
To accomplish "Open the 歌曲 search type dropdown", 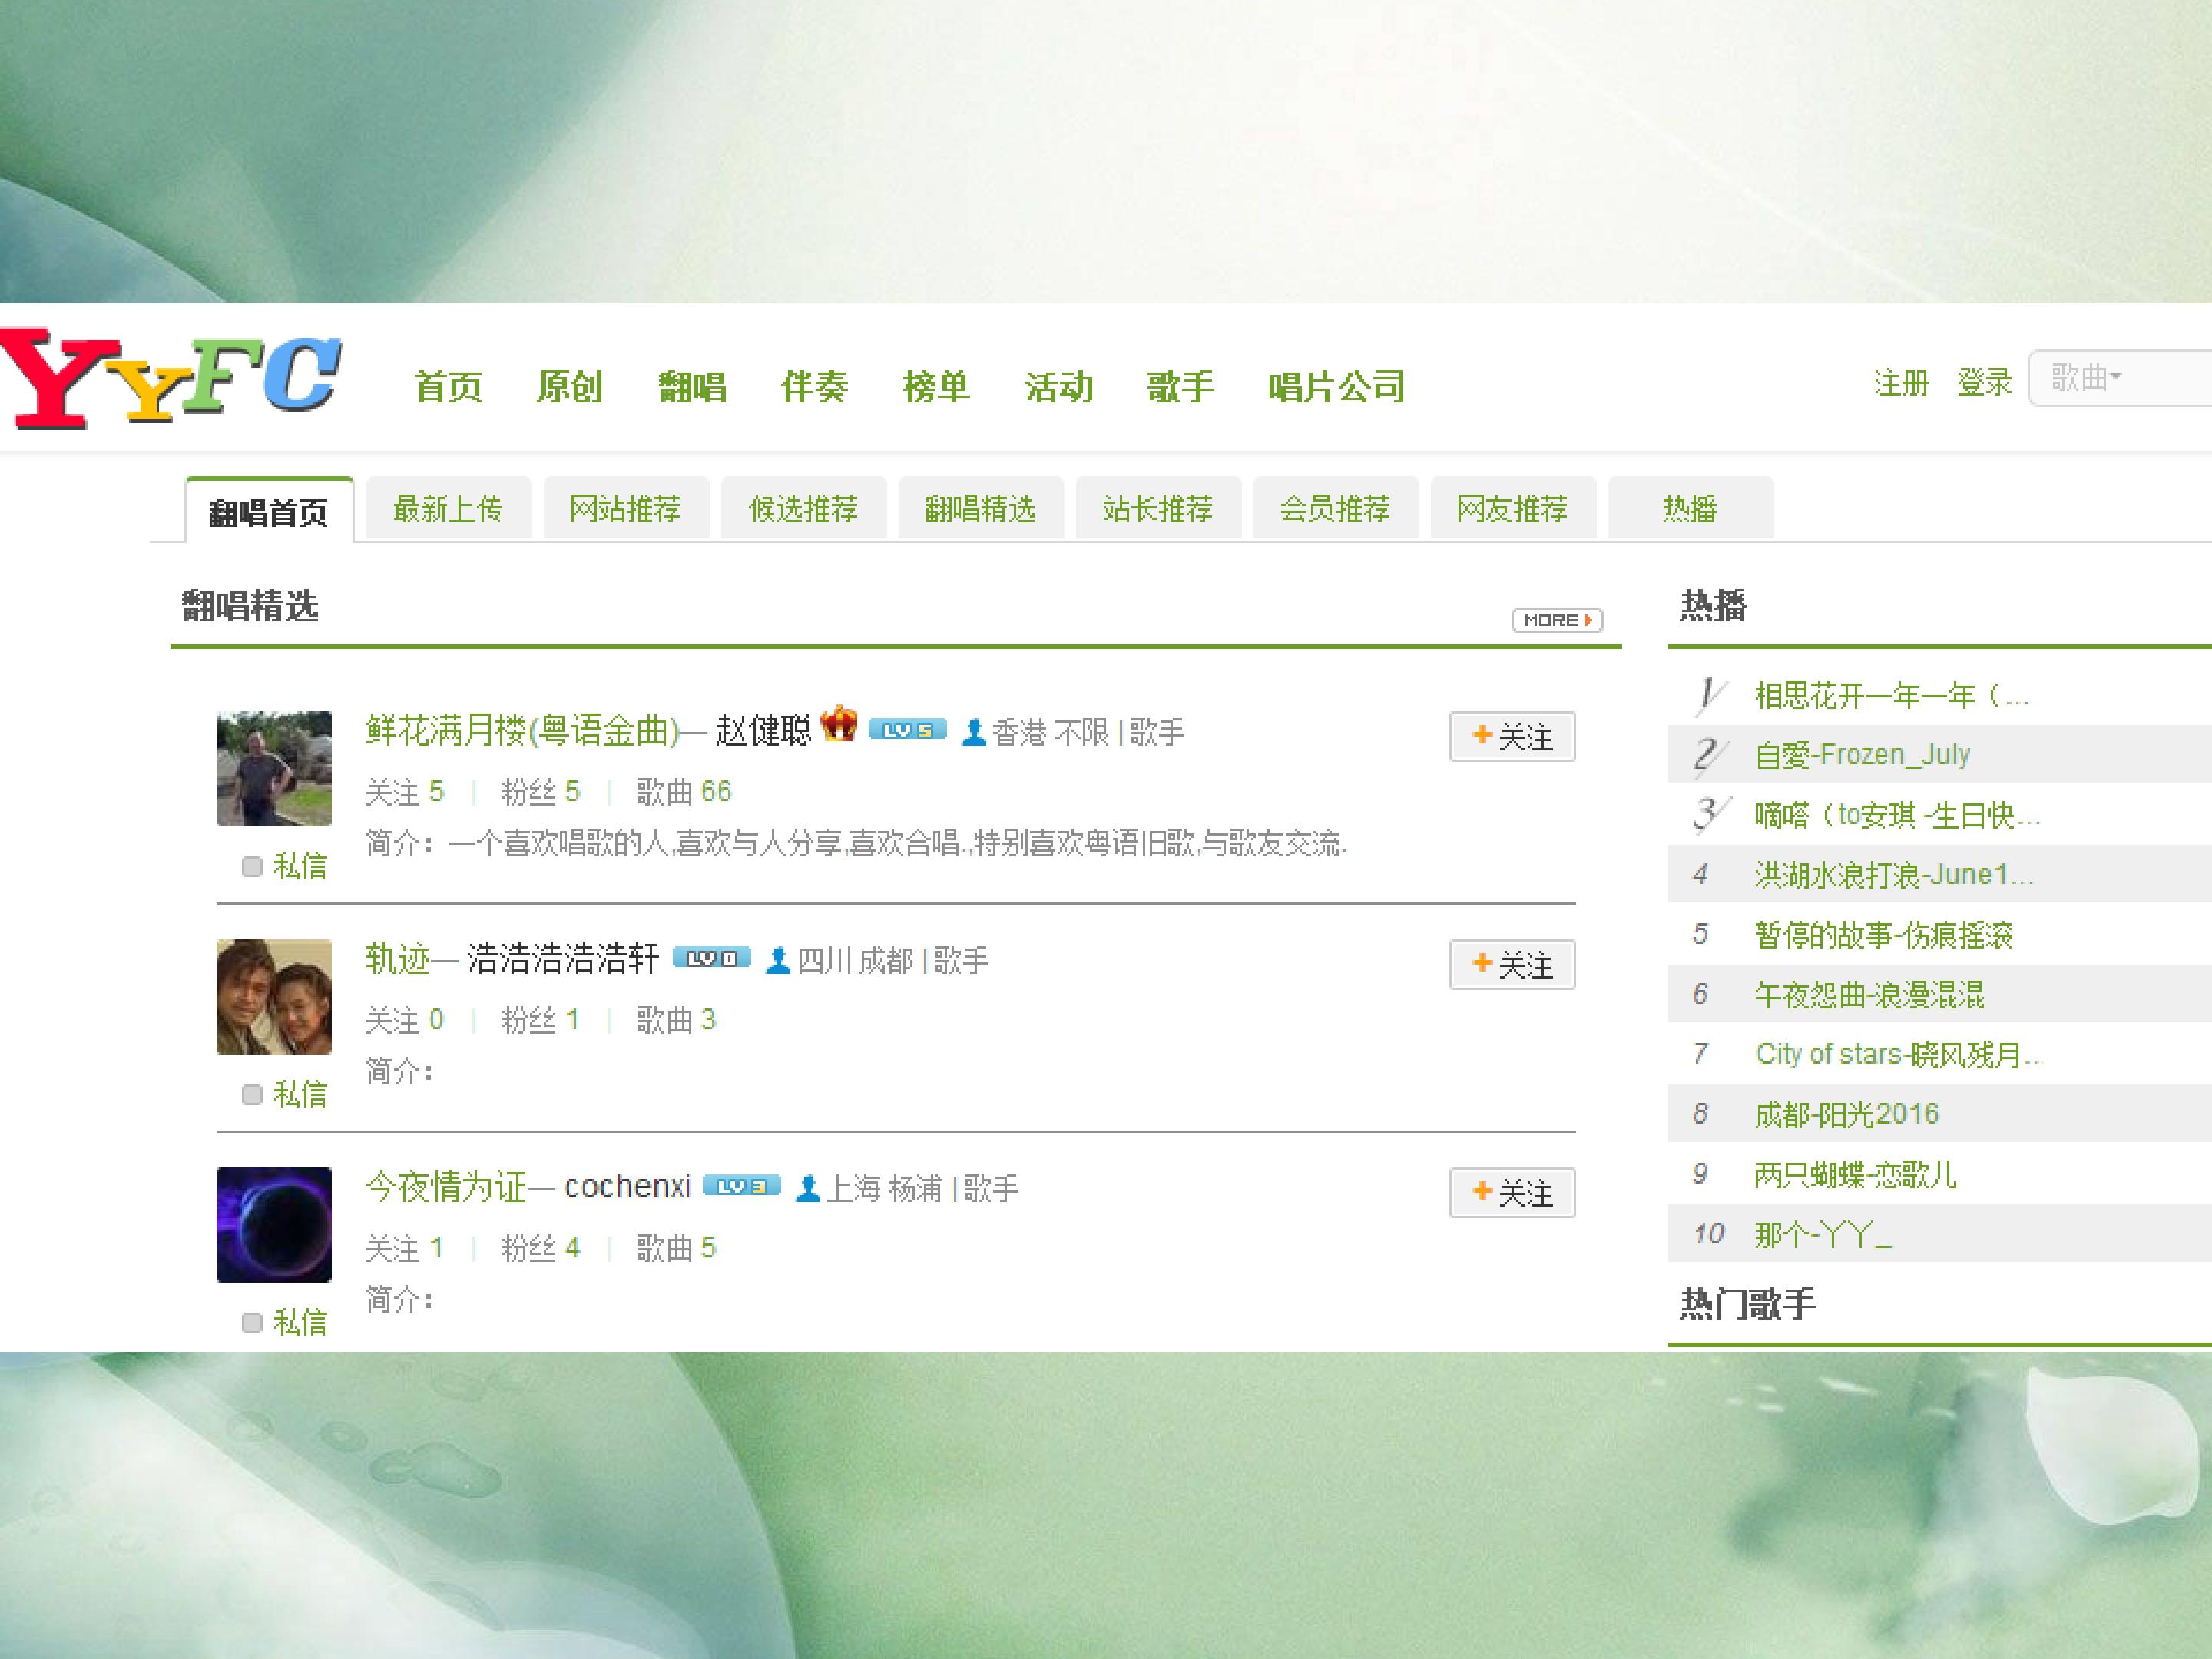I will (x=2086, y=378).
